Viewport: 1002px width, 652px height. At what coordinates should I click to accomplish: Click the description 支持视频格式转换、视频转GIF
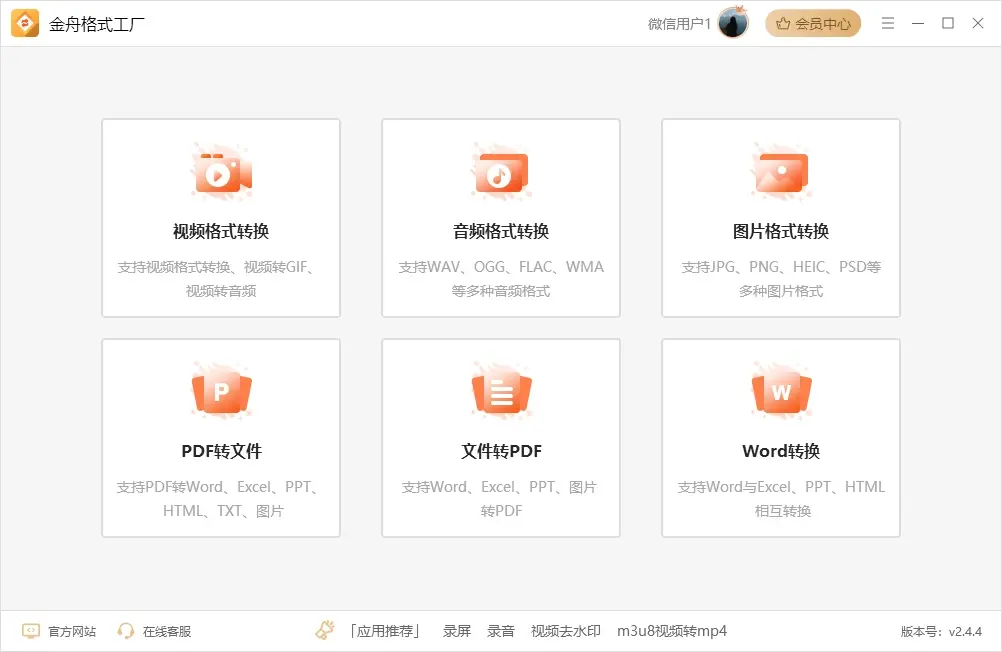pos(216,267)
